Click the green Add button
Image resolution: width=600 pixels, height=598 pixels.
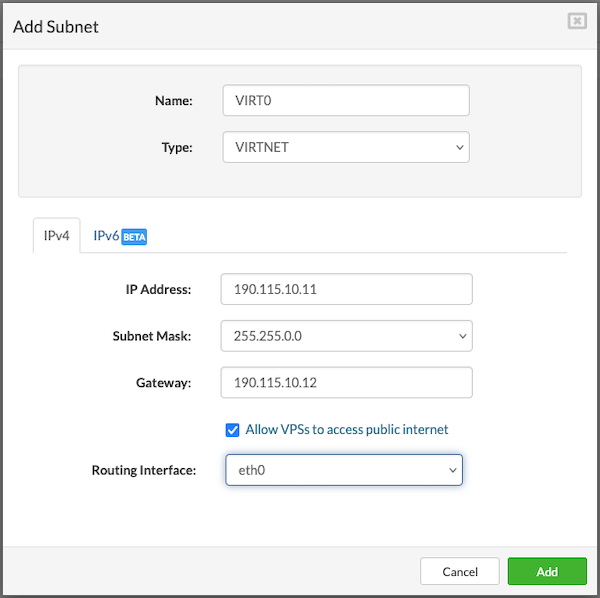pyautogui.click(x=546, y=571)
